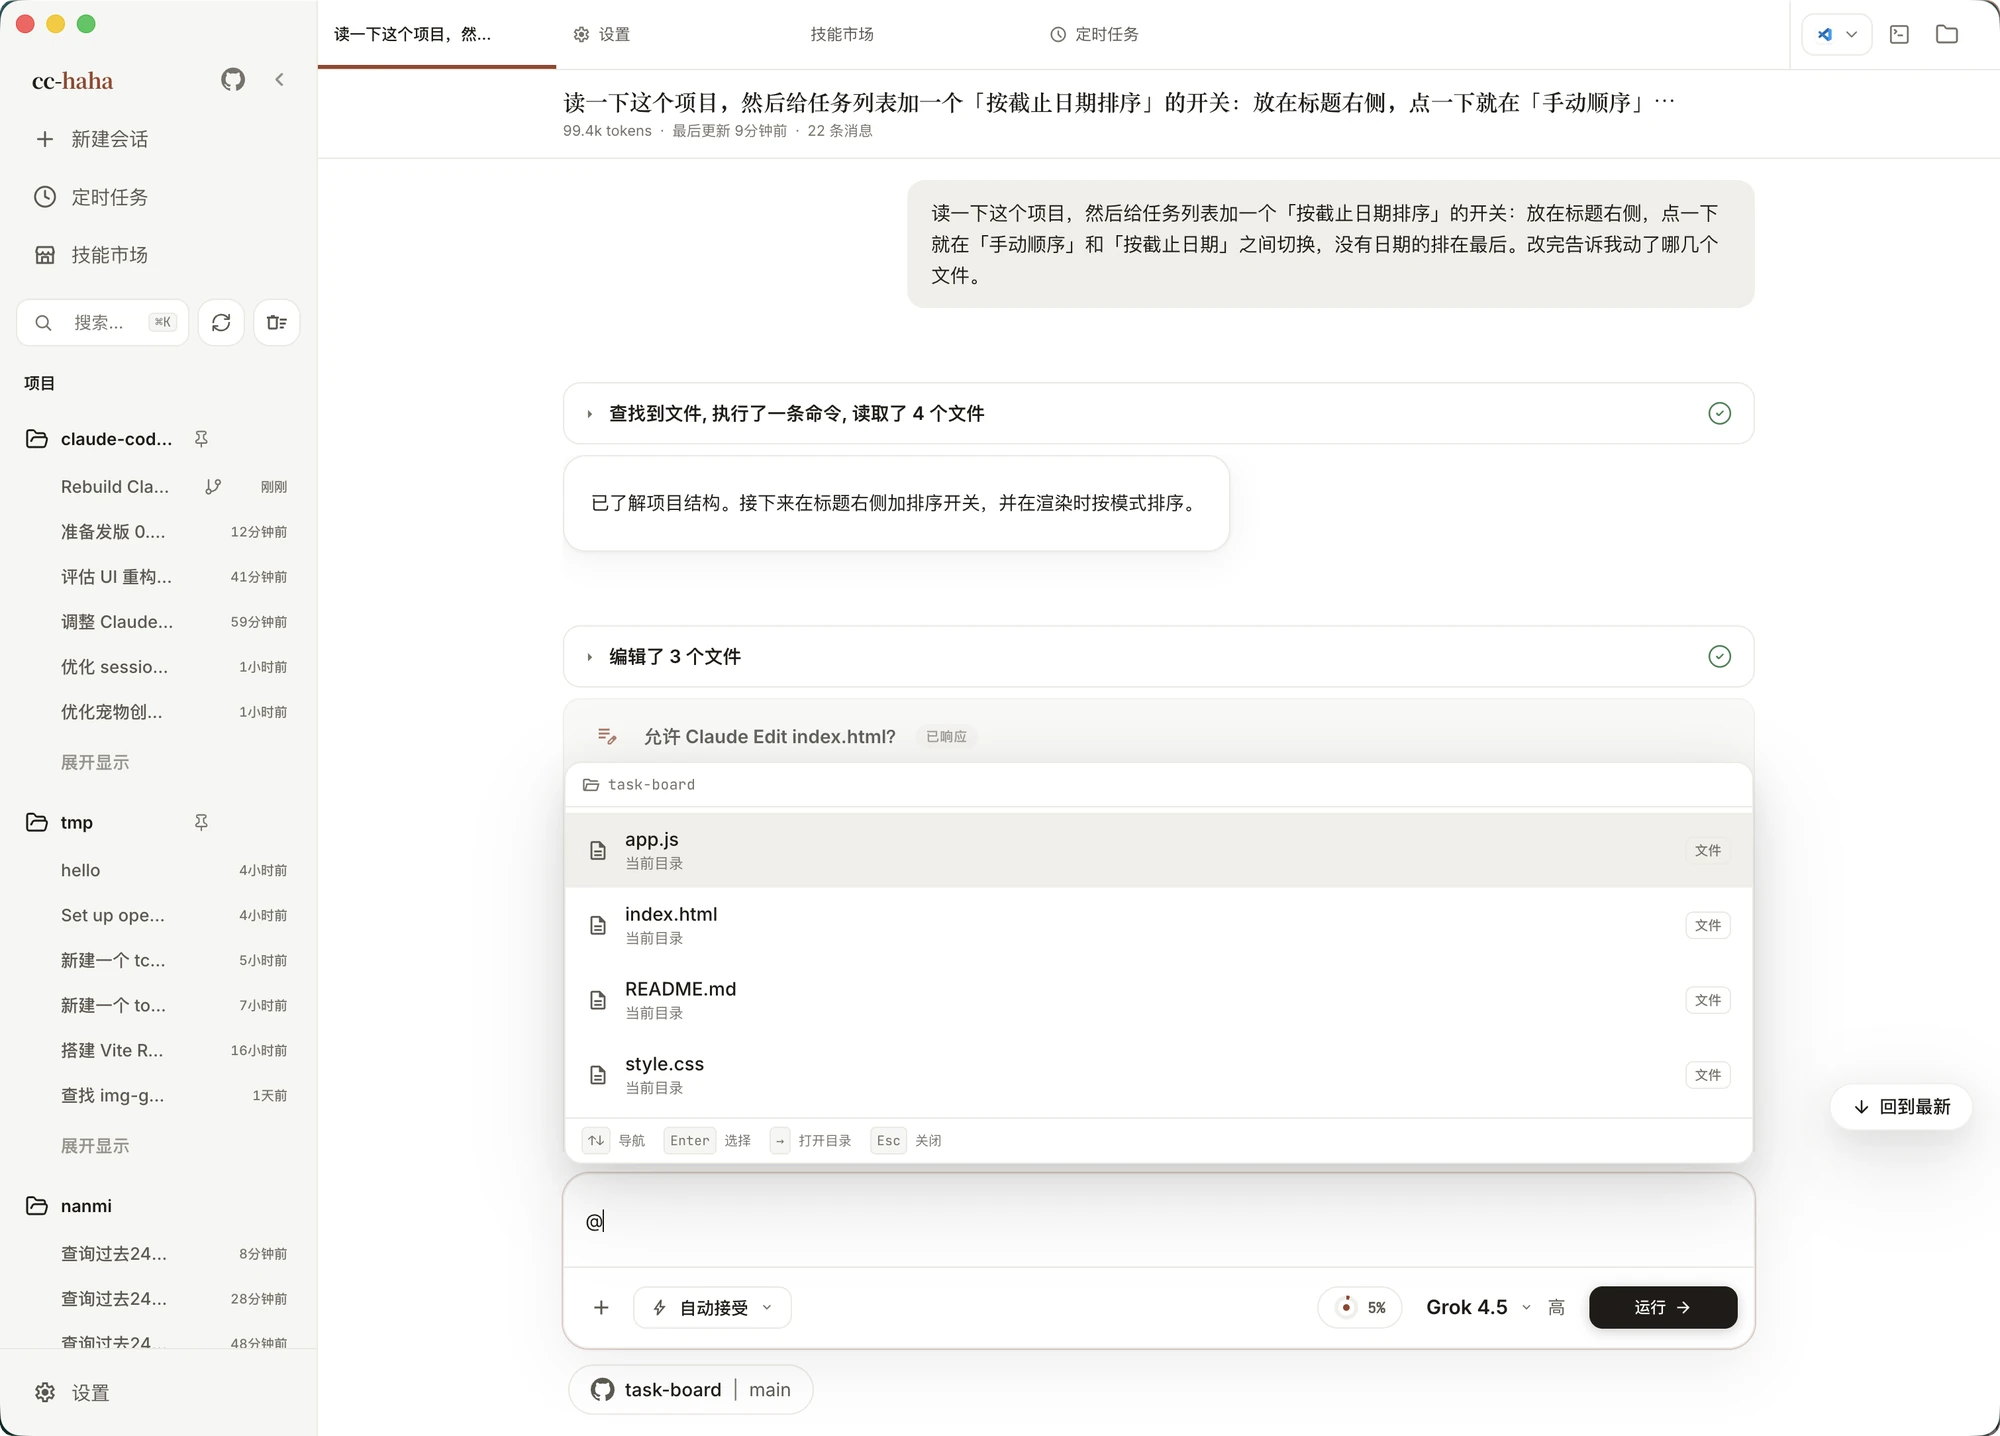Open the GitHub link icon beside cc-haha
The height and width of the screenshot is (1436, 2000).
[x=233, y=80]
